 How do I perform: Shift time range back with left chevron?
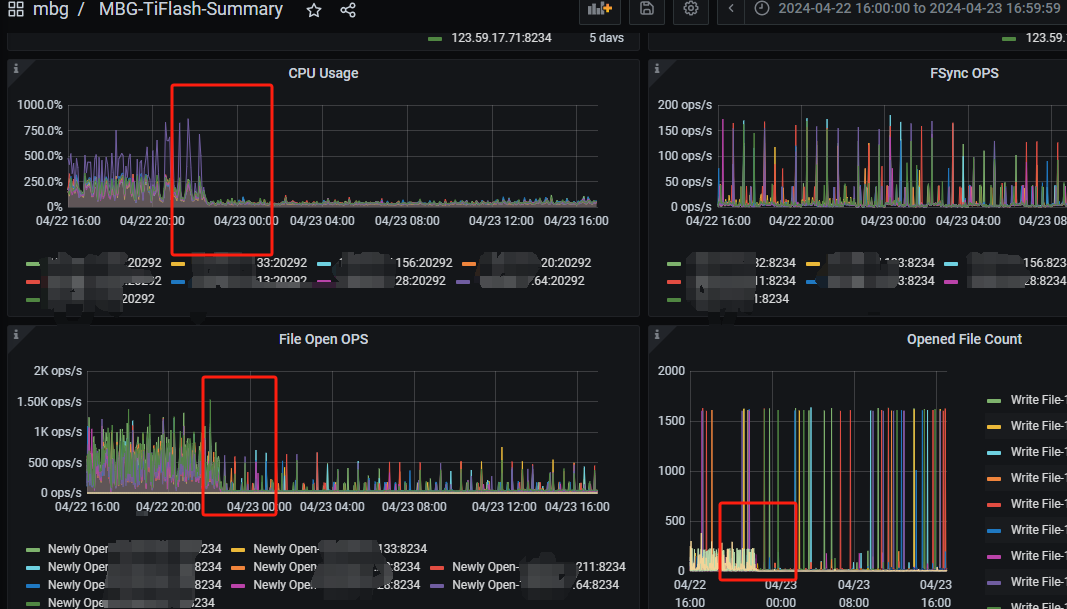point(732,9)
